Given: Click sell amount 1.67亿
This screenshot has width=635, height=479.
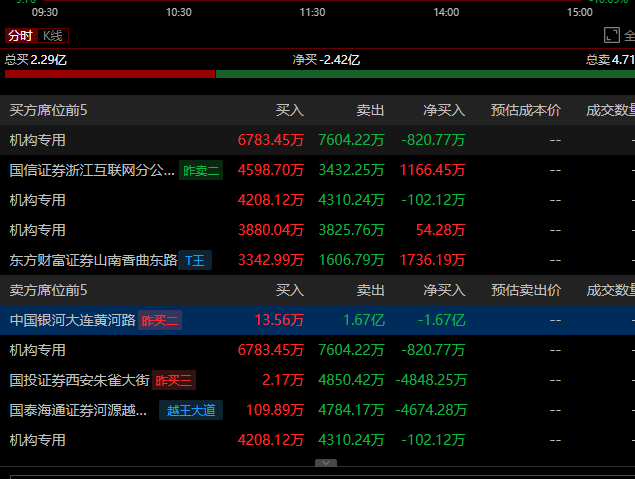Looking at the screenshot, I should pos(364,320).
